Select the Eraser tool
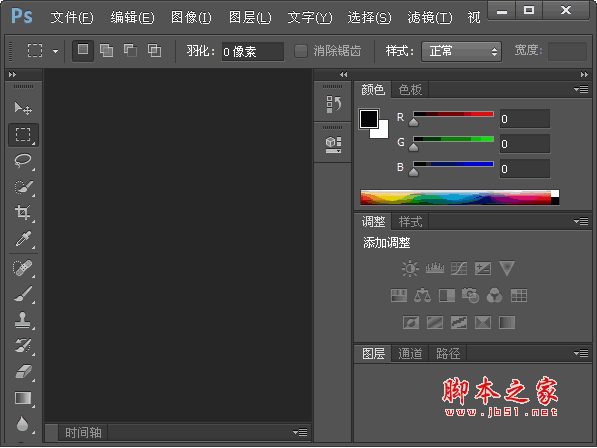The image size is (597, 448). point(23,372)
